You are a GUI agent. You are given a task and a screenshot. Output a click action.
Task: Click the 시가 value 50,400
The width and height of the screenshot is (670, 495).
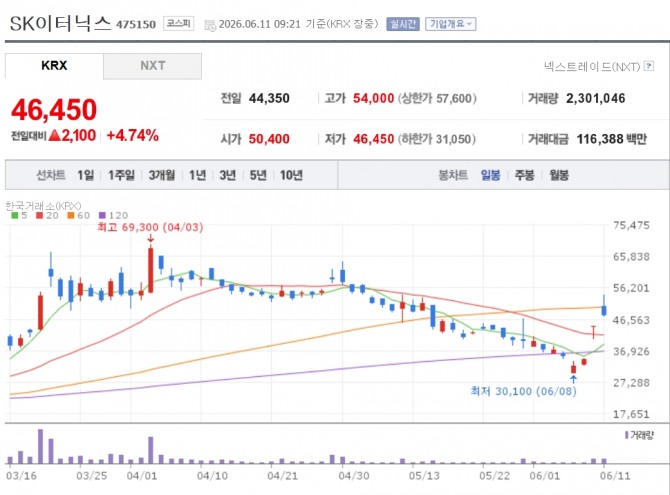coord(269,139)
